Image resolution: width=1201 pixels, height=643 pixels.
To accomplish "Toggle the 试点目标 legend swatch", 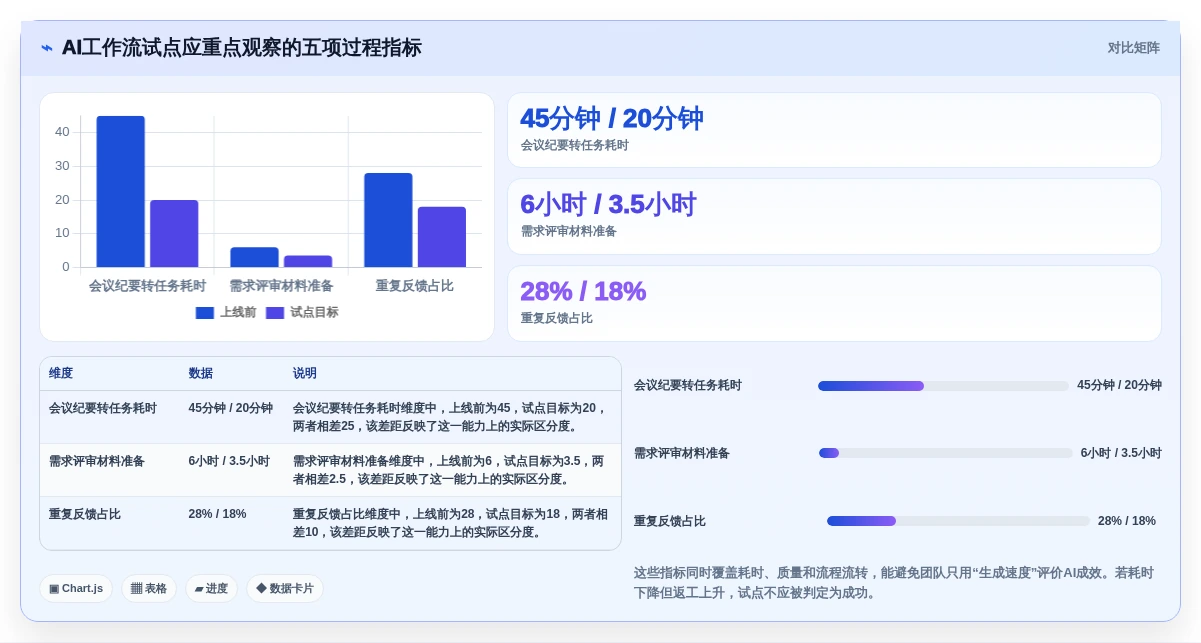I will [275, 313].
